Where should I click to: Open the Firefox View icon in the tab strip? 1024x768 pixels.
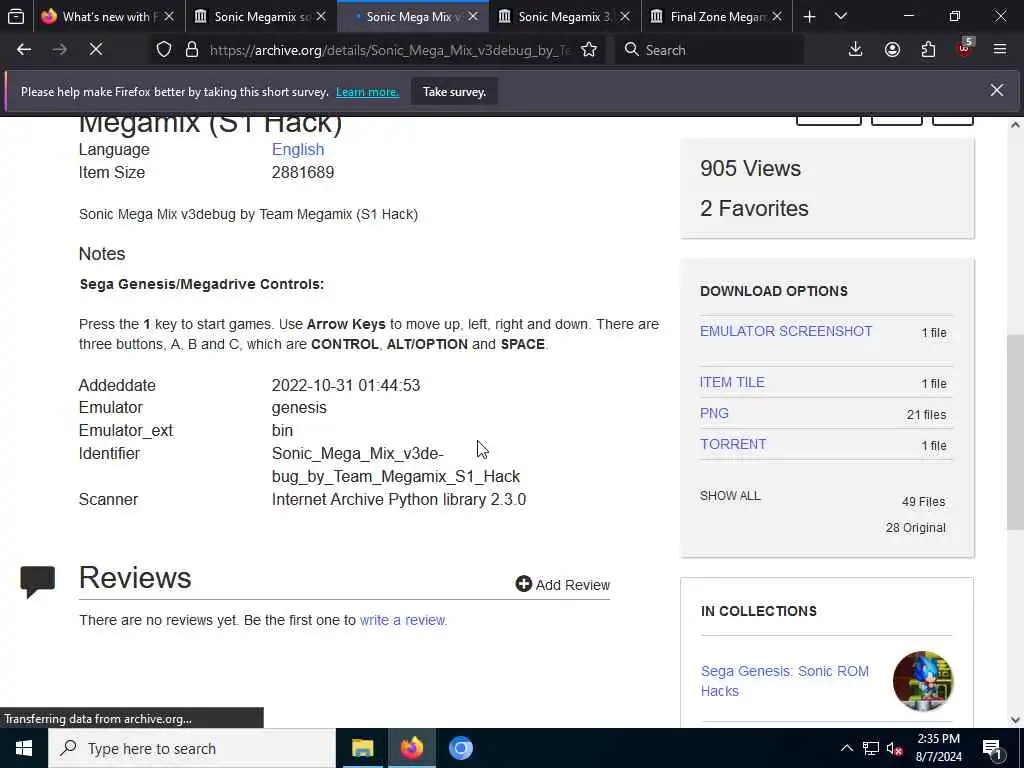tap(16, 16)
